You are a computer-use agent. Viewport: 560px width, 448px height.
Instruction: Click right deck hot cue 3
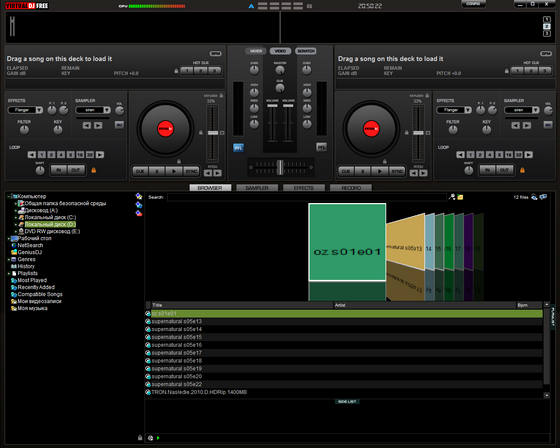click(545, 70)
